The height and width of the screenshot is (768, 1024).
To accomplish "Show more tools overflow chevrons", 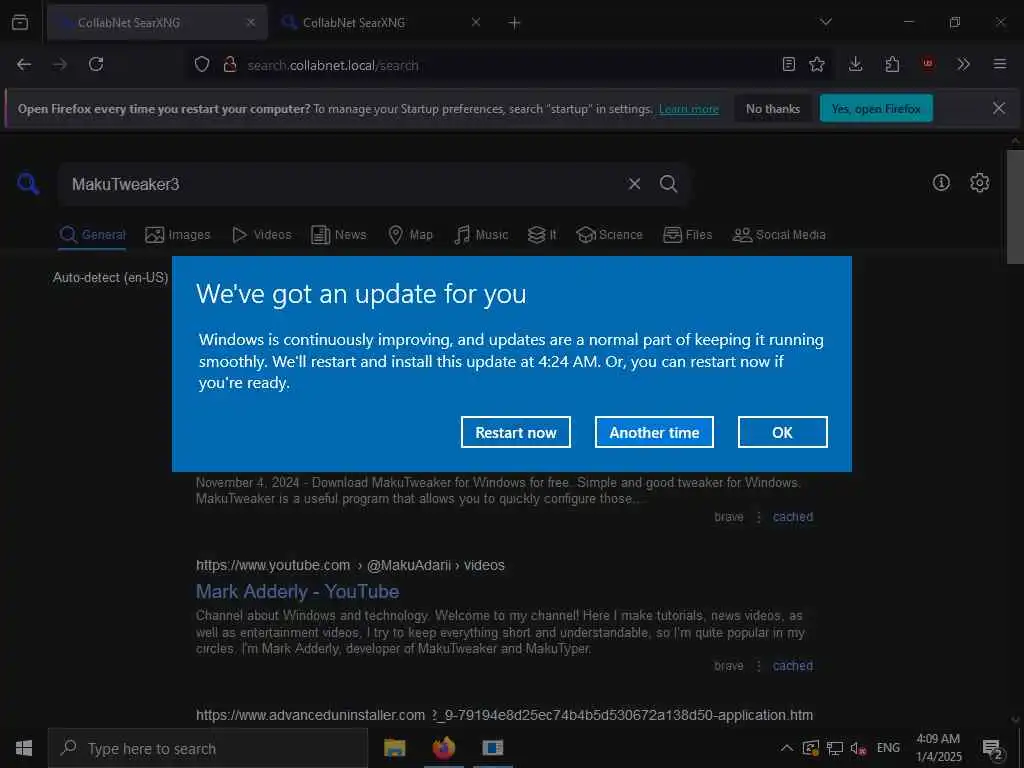I will [963, 65].
